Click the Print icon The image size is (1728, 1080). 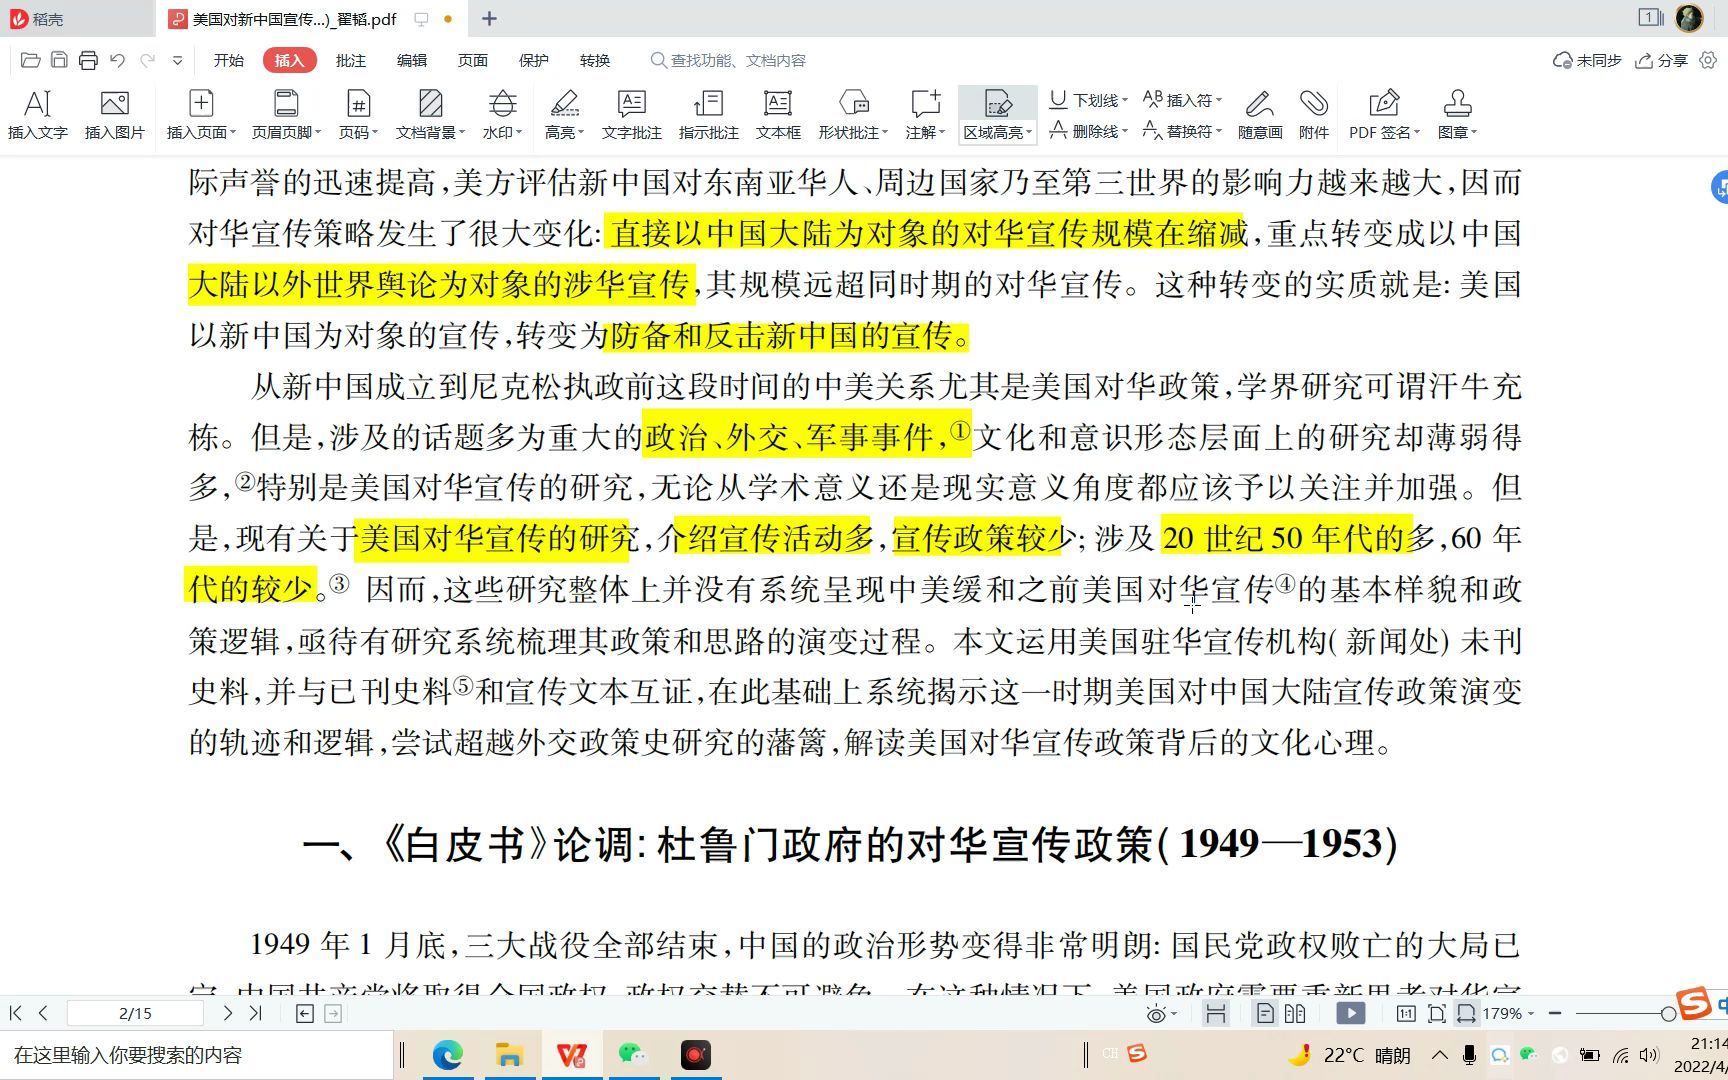(88, 60)
